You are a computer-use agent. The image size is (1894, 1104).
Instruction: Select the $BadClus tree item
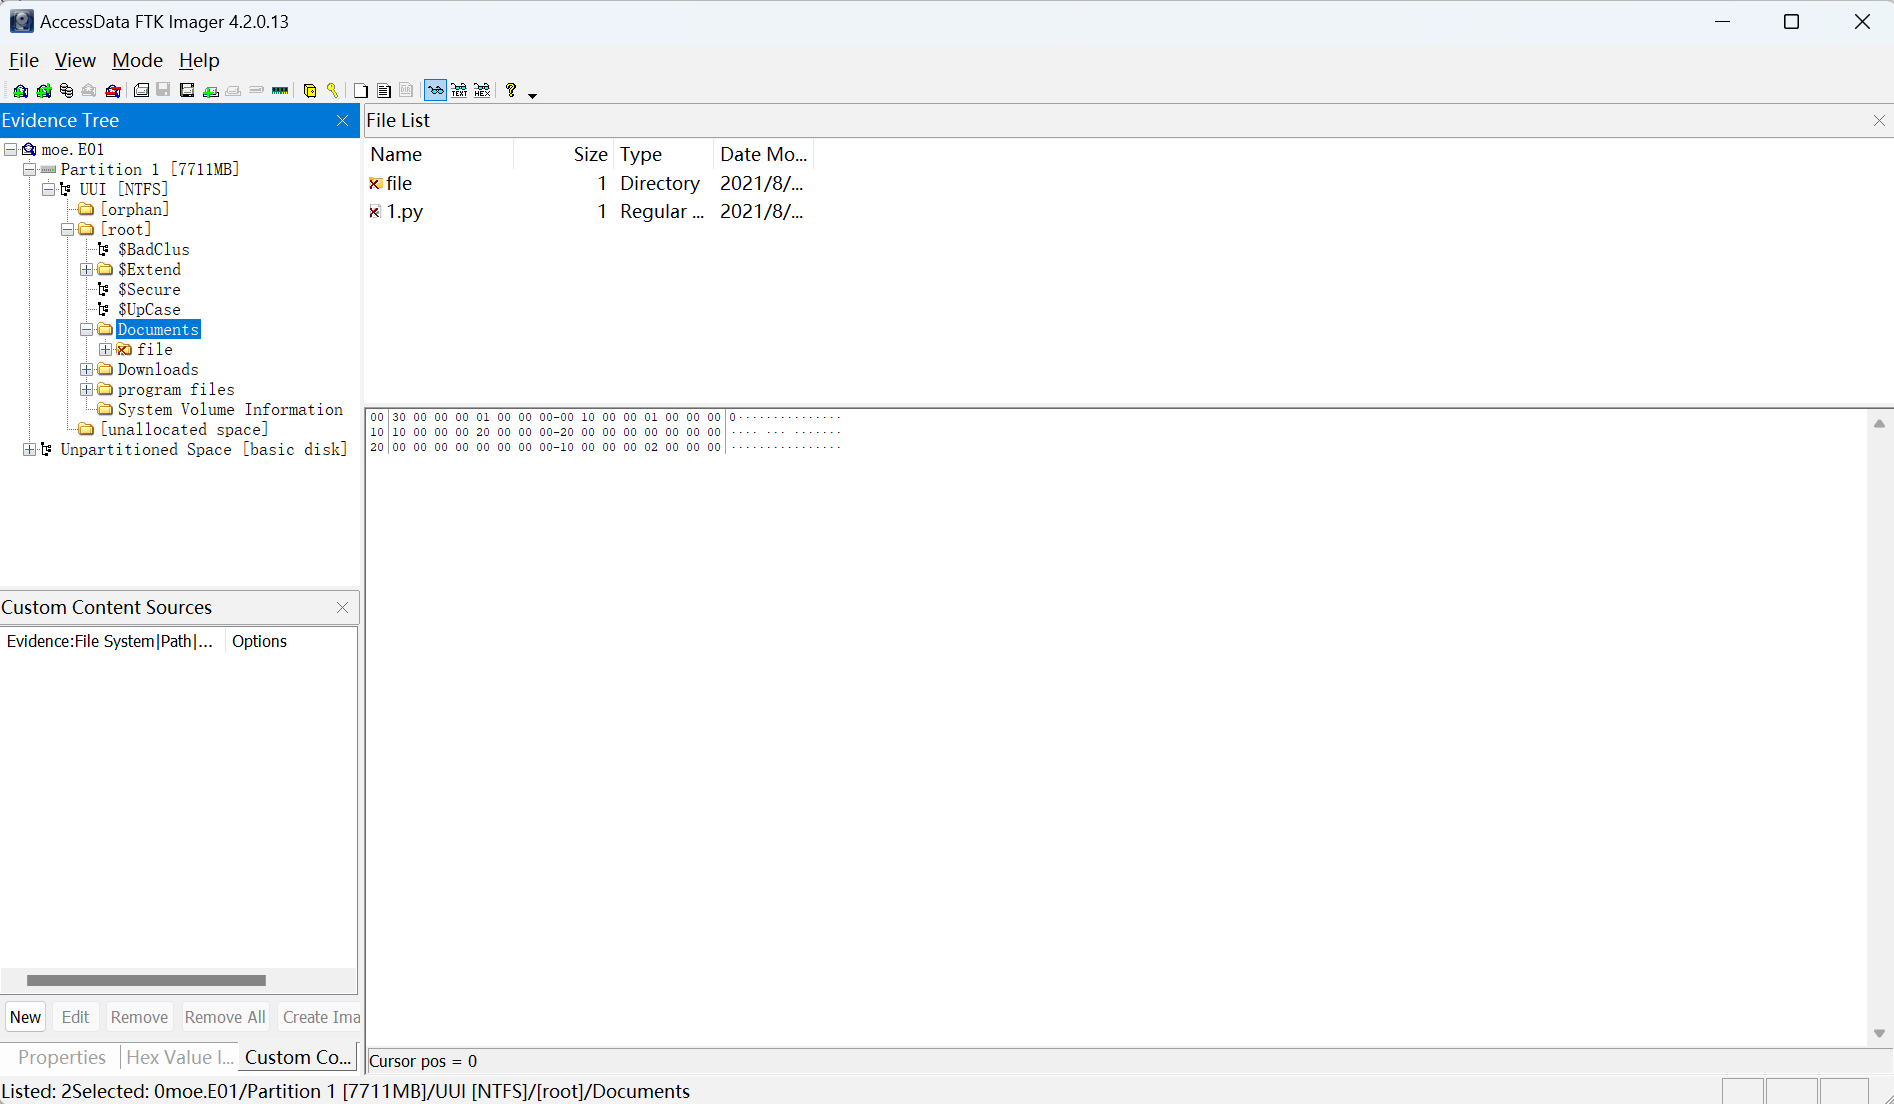[153, 249]
